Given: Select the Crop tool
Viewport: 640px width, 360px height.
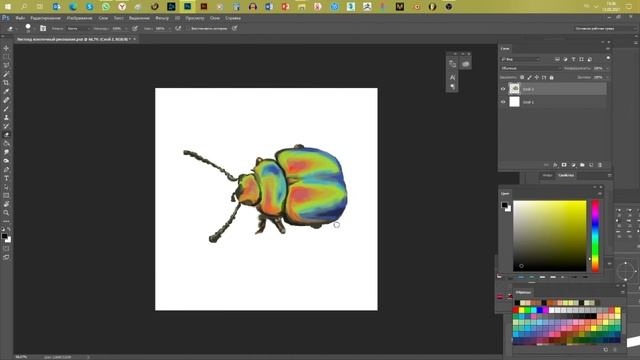Looking at the screenshot, I should click(6, 82).
